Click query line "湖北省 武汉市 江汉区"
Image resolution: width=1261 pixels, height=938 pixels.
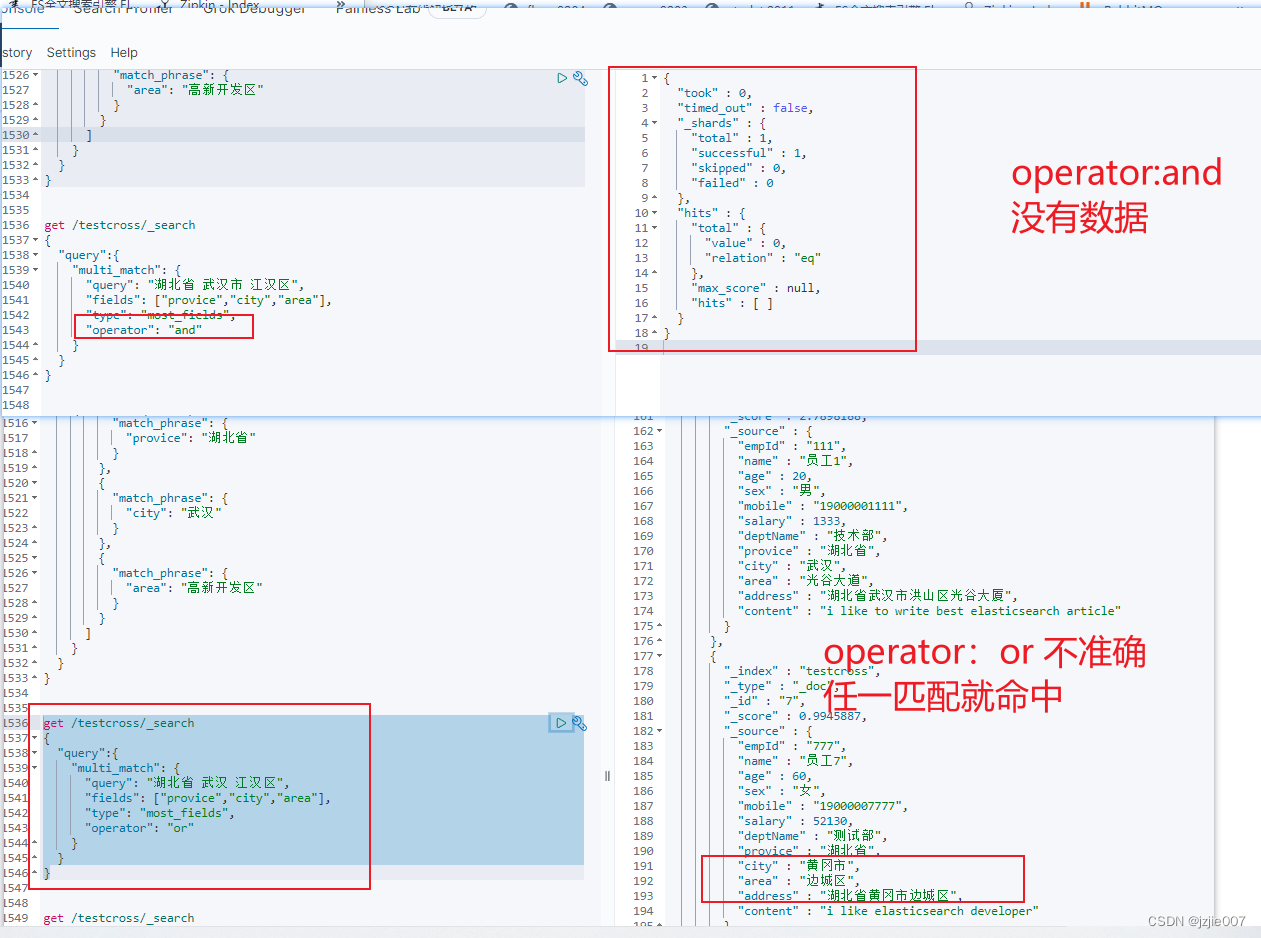(x=195, y=285)
